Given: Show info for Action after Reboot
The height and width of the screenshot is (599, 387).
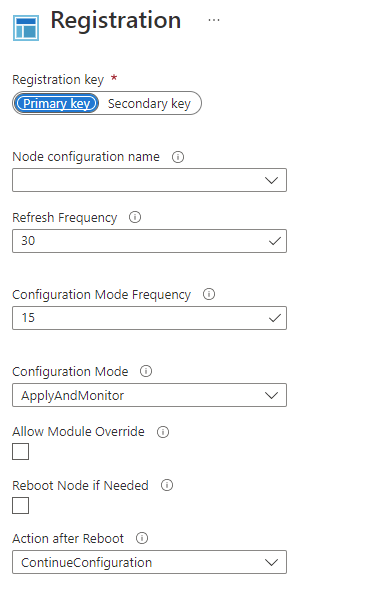Looking at the screenshot, I should coord(142,538).
